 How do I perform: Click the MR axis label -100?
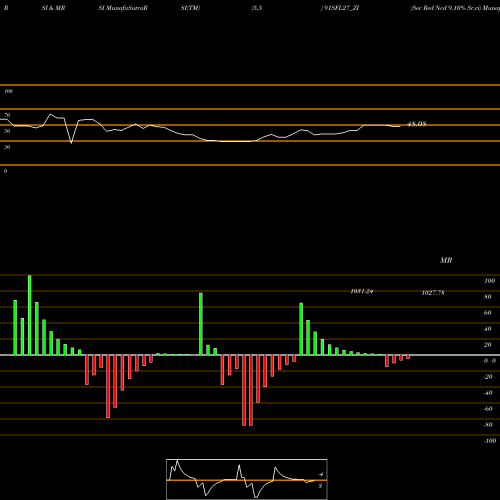click(x=490, y=441)
